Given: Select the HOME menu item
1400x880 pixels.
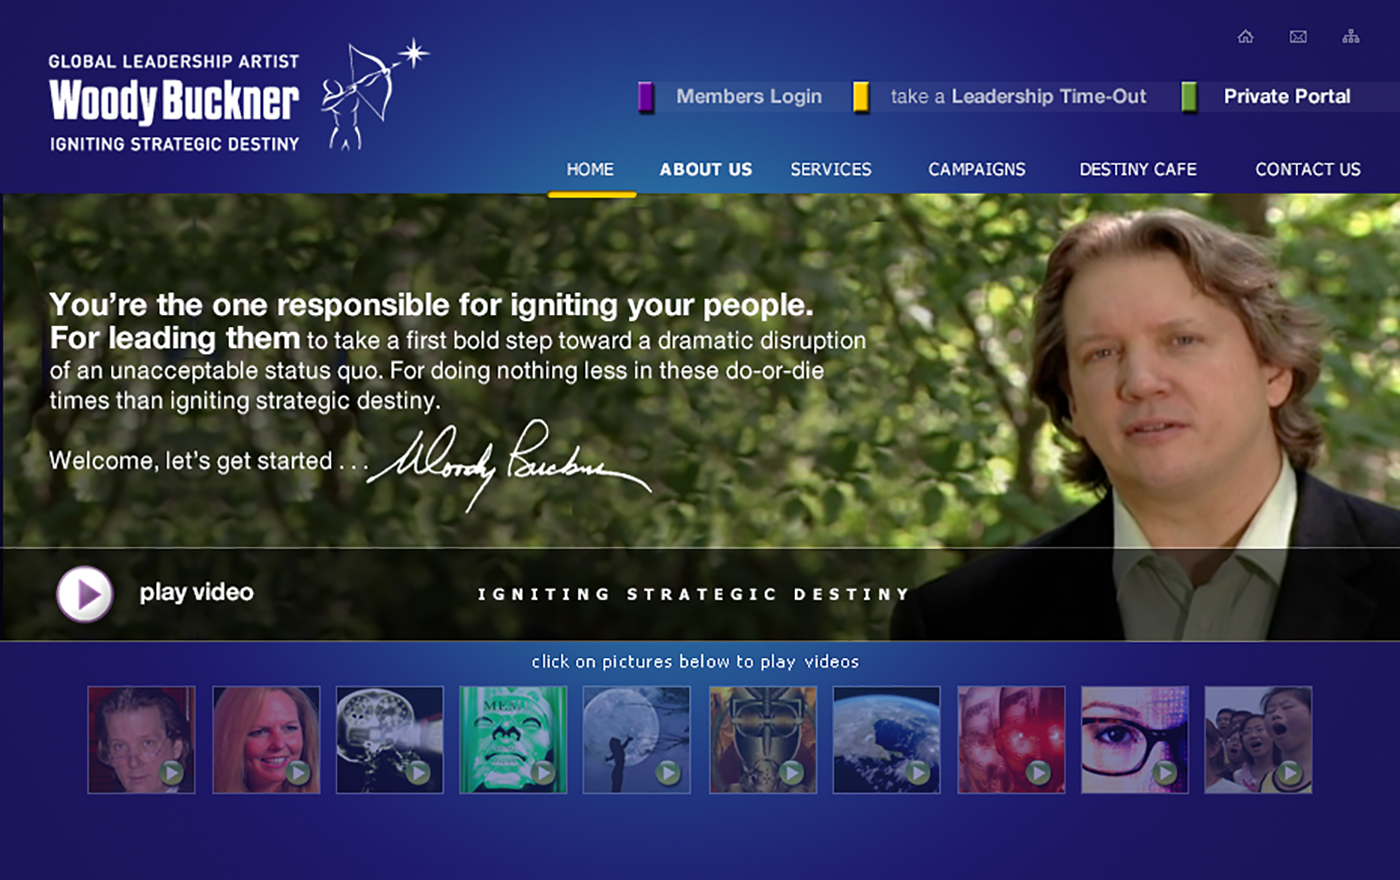Looking at the screenshot, I should [590, 170].
